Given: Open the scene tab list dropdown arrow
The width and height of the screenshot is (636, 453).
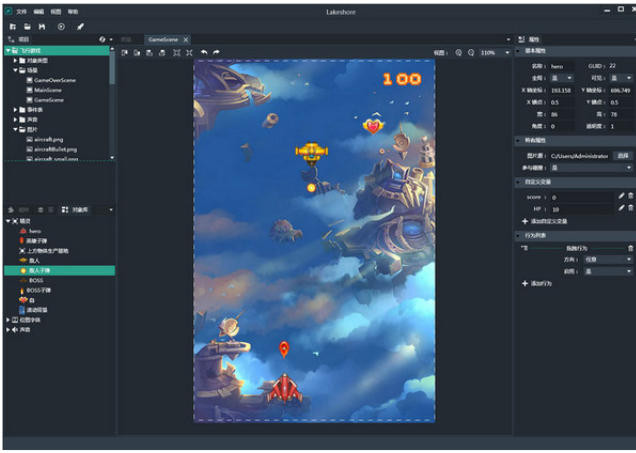Looking at the screenshot, I should [x=508, y=40].
